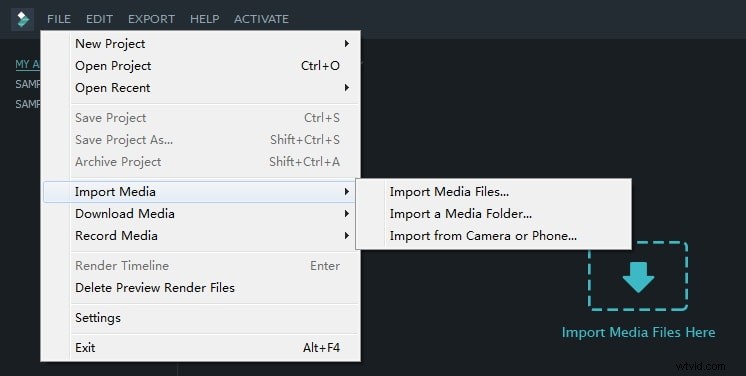
Task: Expand the Open Recent submenu arrow
Action: point(347,88)
